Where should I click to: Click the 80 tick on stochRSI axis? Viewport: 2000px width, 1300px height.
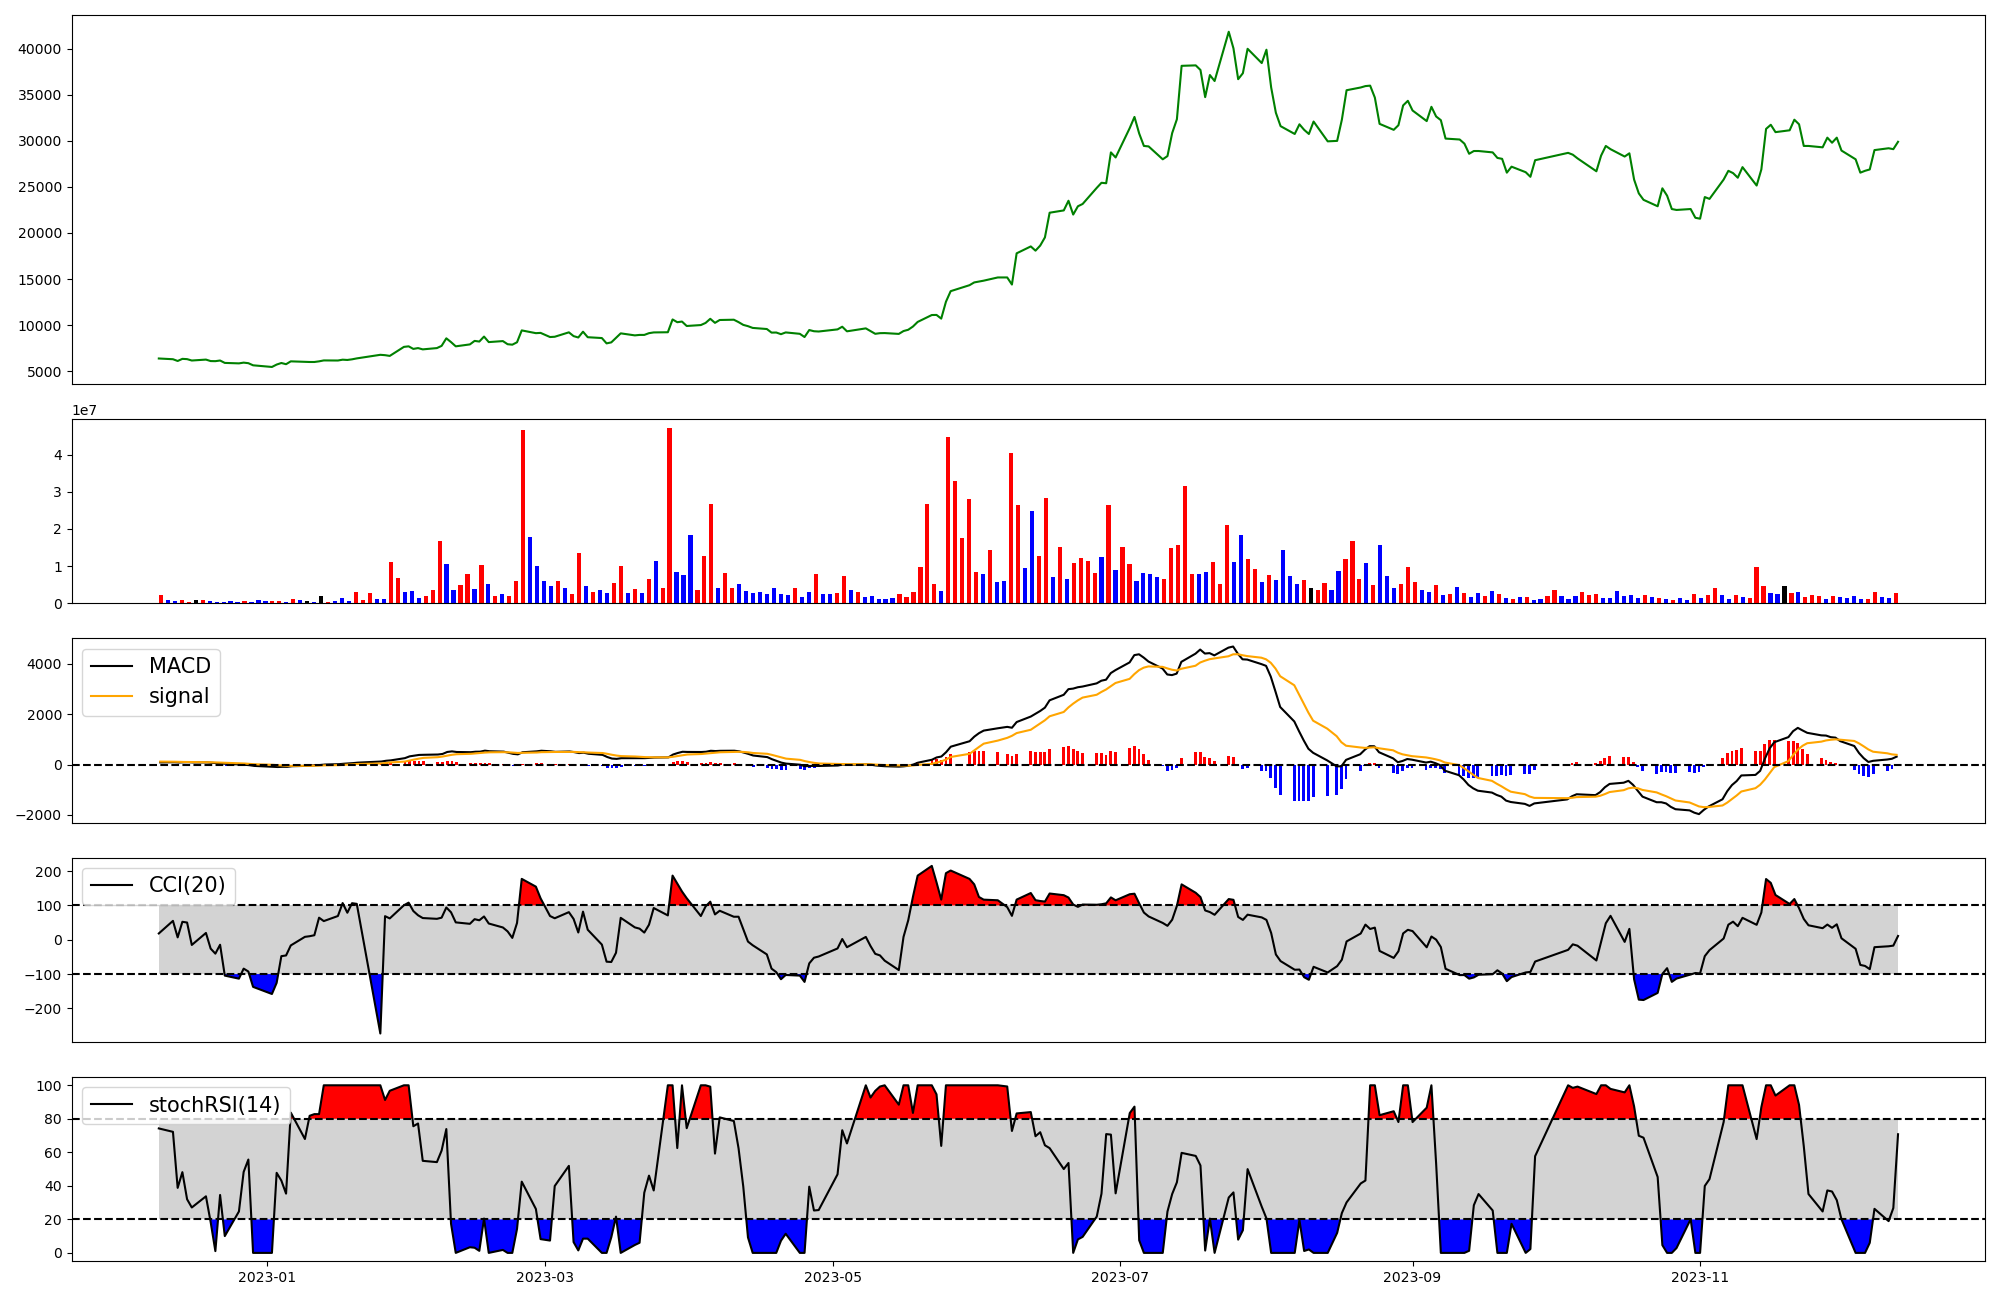(52, 1119)
